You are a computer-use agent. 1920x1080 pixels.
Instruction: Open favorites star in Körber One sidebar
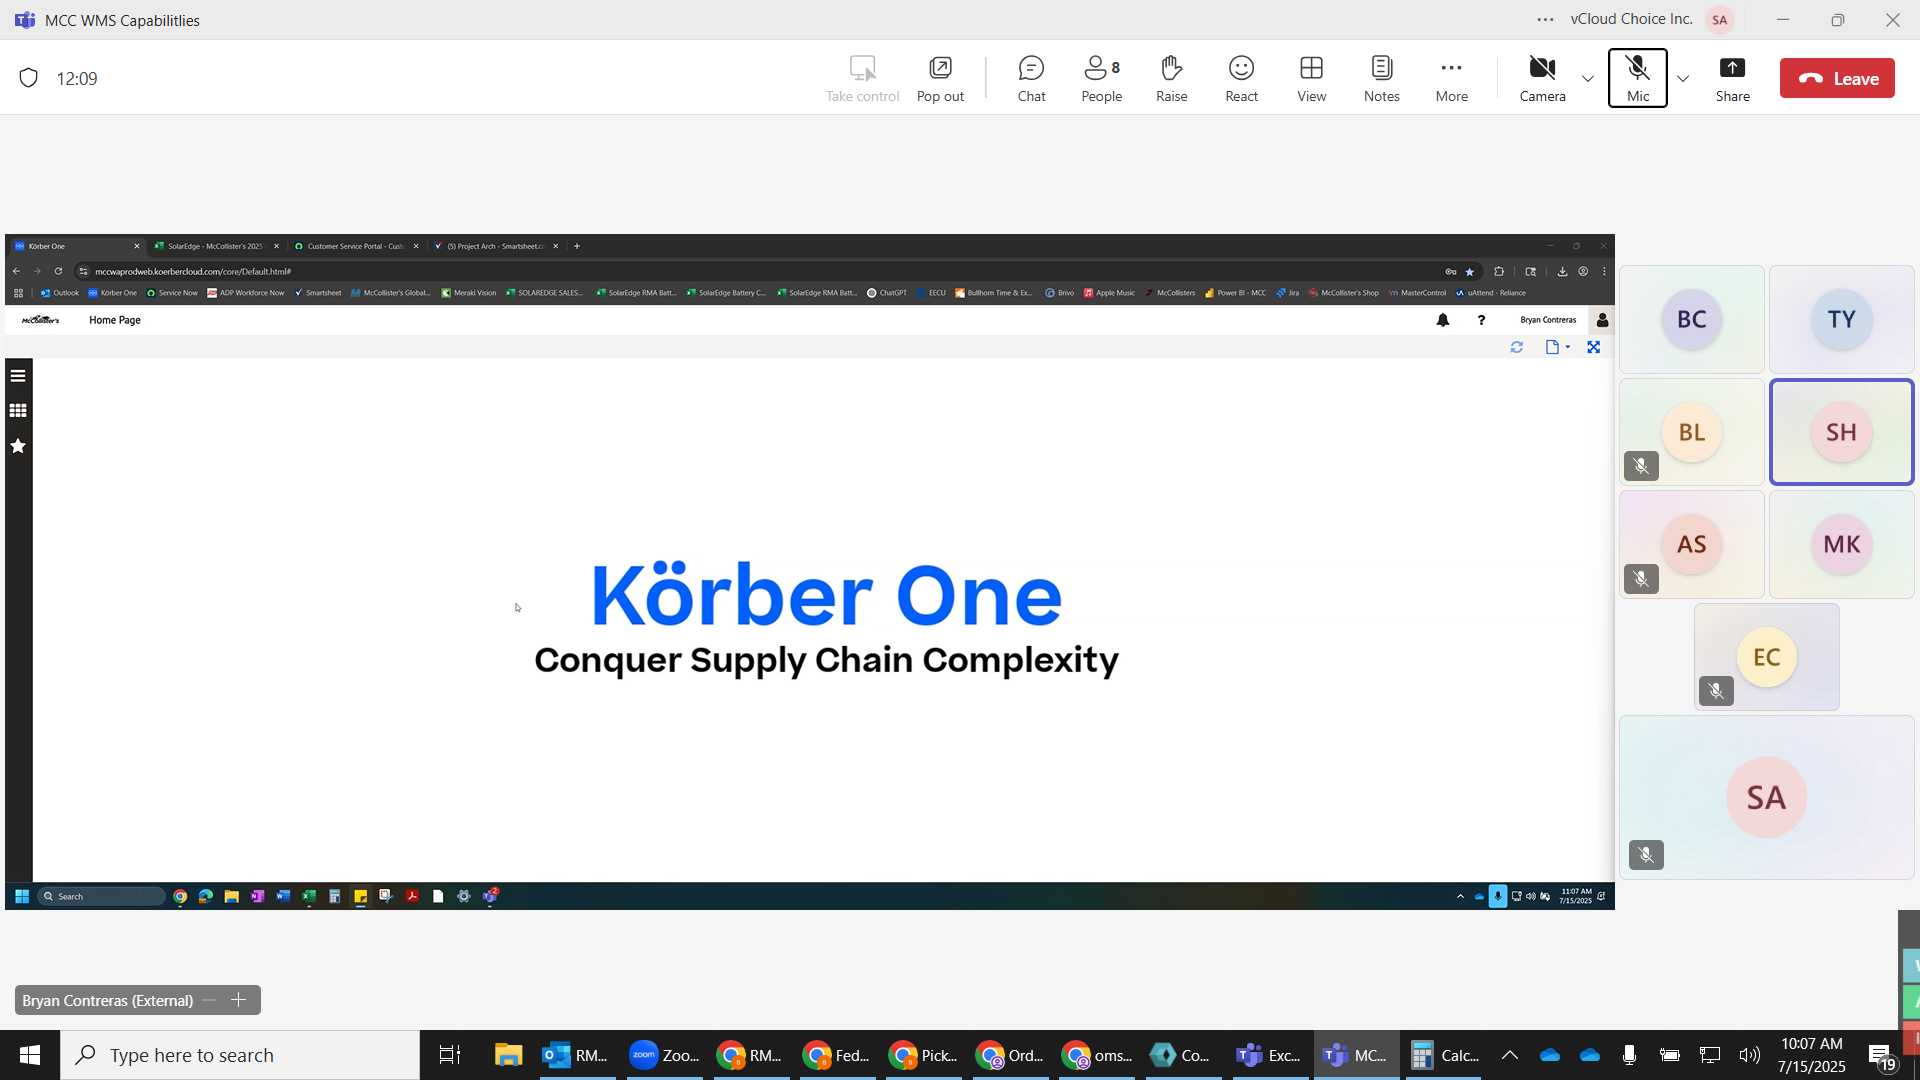tap(18, 446)
